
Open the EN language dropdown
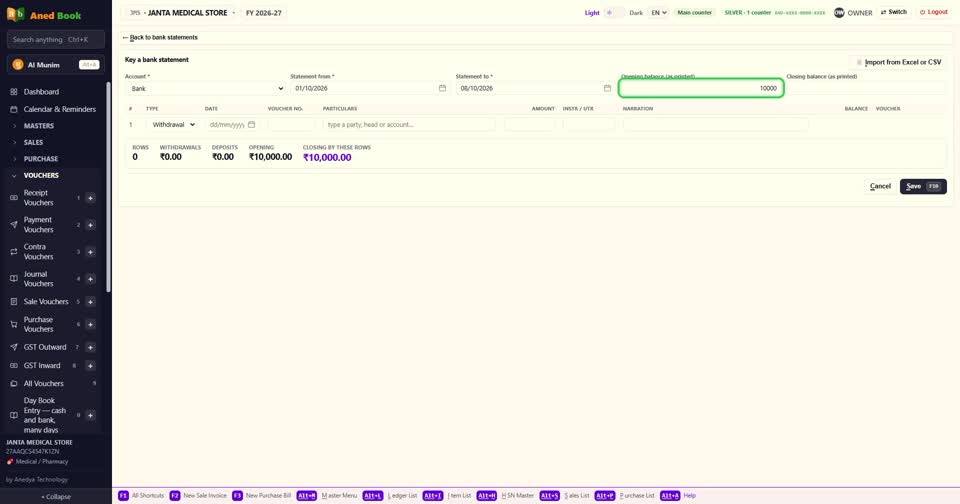tap(659, 13)
